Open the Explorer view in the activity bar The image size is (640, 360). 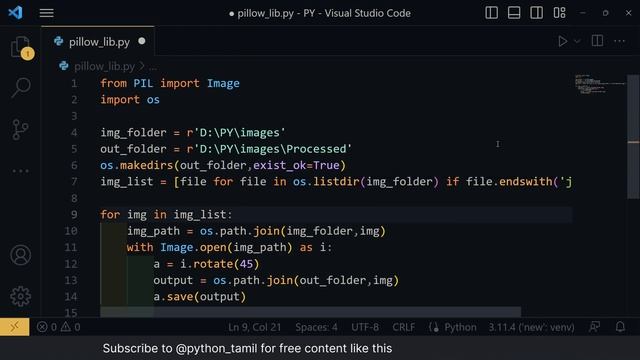click(21, 47)
